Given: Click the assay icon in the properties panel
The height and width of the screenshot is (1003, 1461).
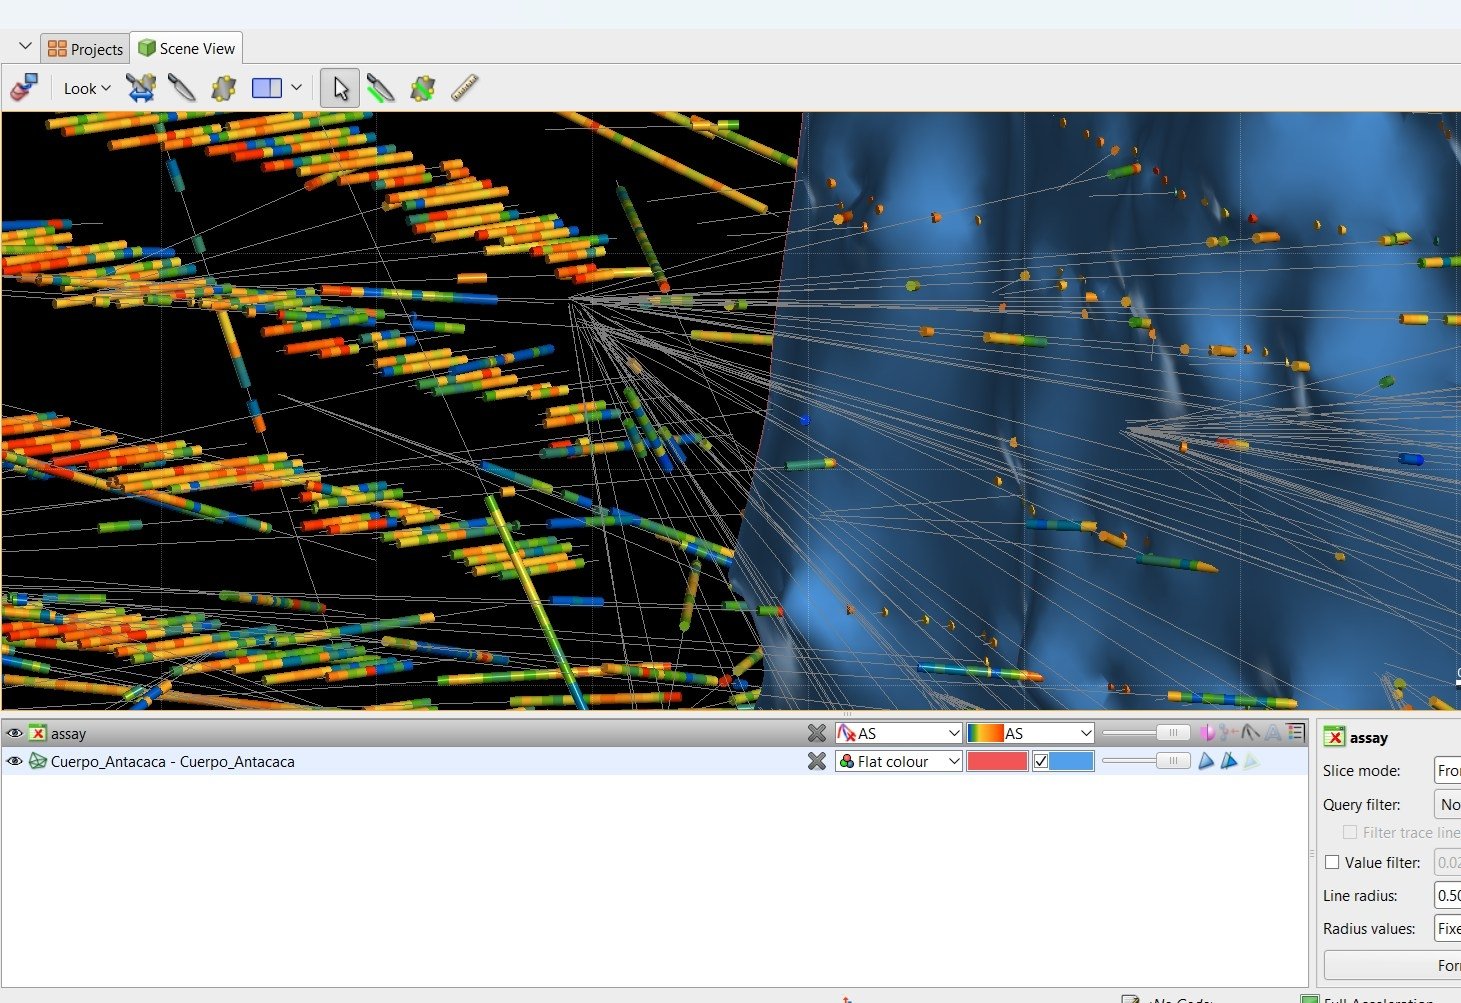Looking at the screenshot, I should pyautogui.click(x=1334, y=737).
